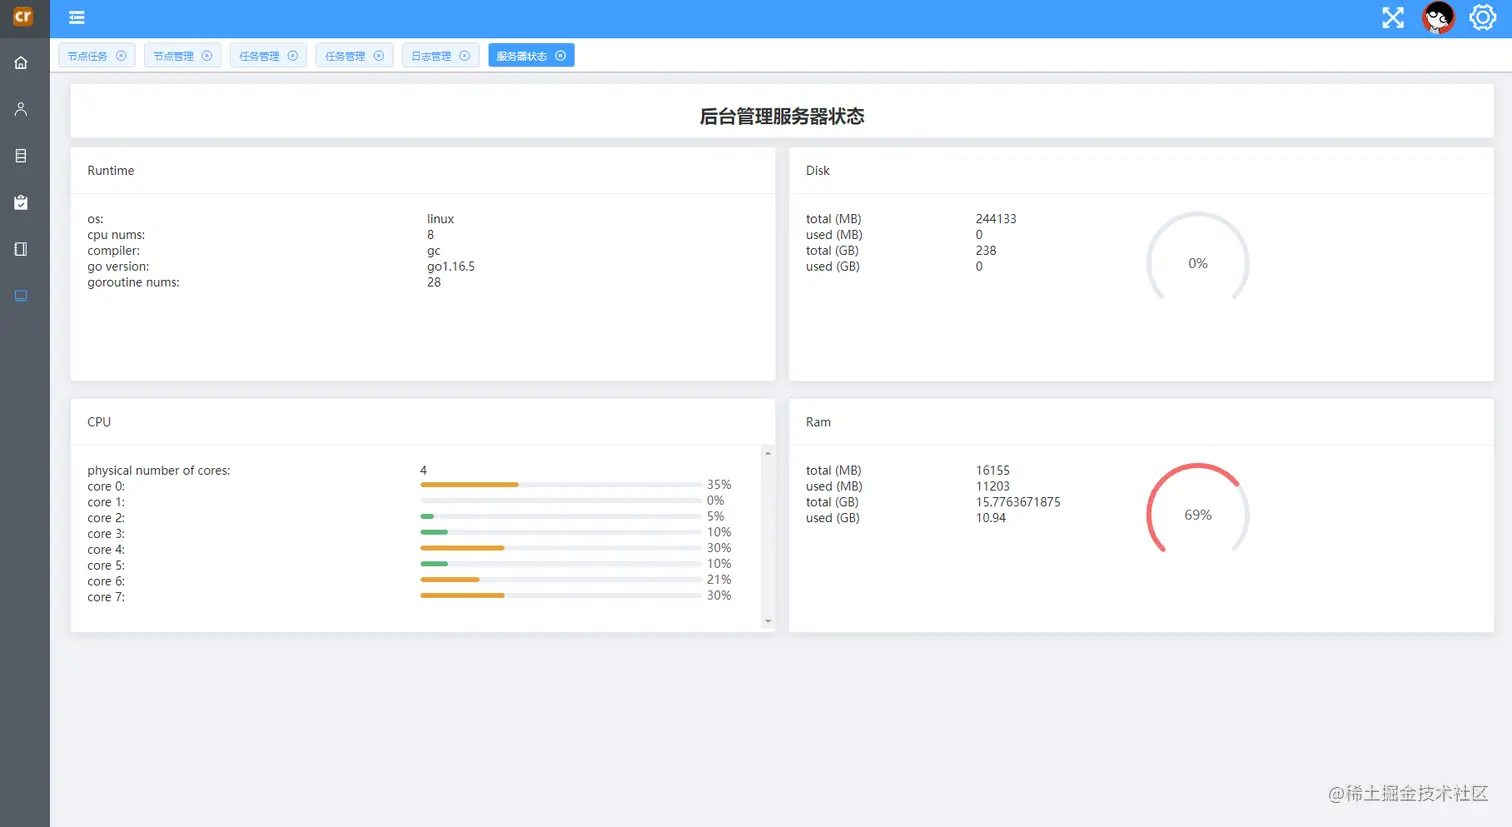Click the core 0 usage progress bar
This screenshot has height=827, width=1512.
coord(561,485)
